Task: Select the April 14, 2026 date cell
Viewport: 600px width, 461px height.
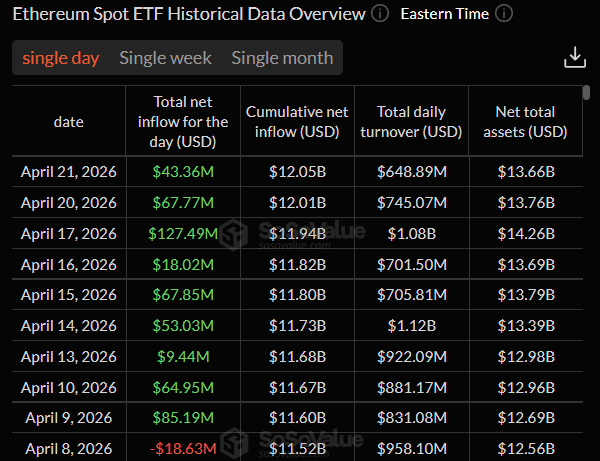Action: (x=69, y=326)
